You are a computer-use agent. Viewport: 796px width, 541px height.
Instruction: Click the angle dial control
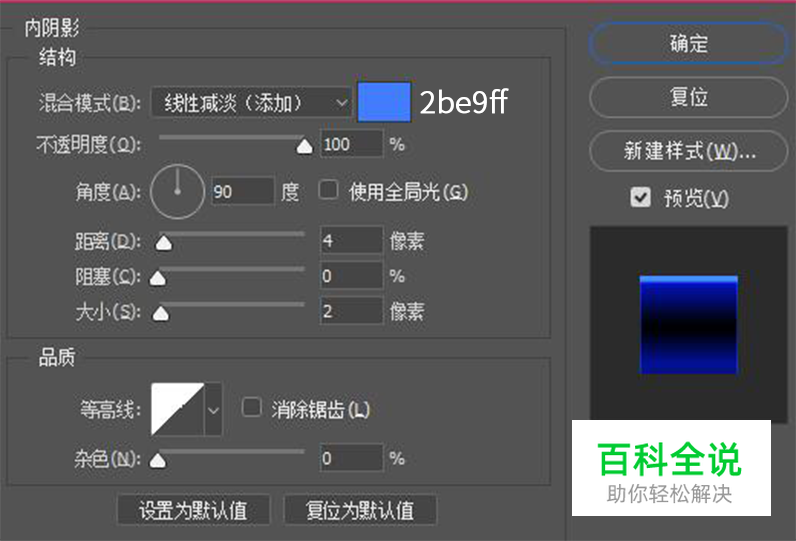[177, 190]
